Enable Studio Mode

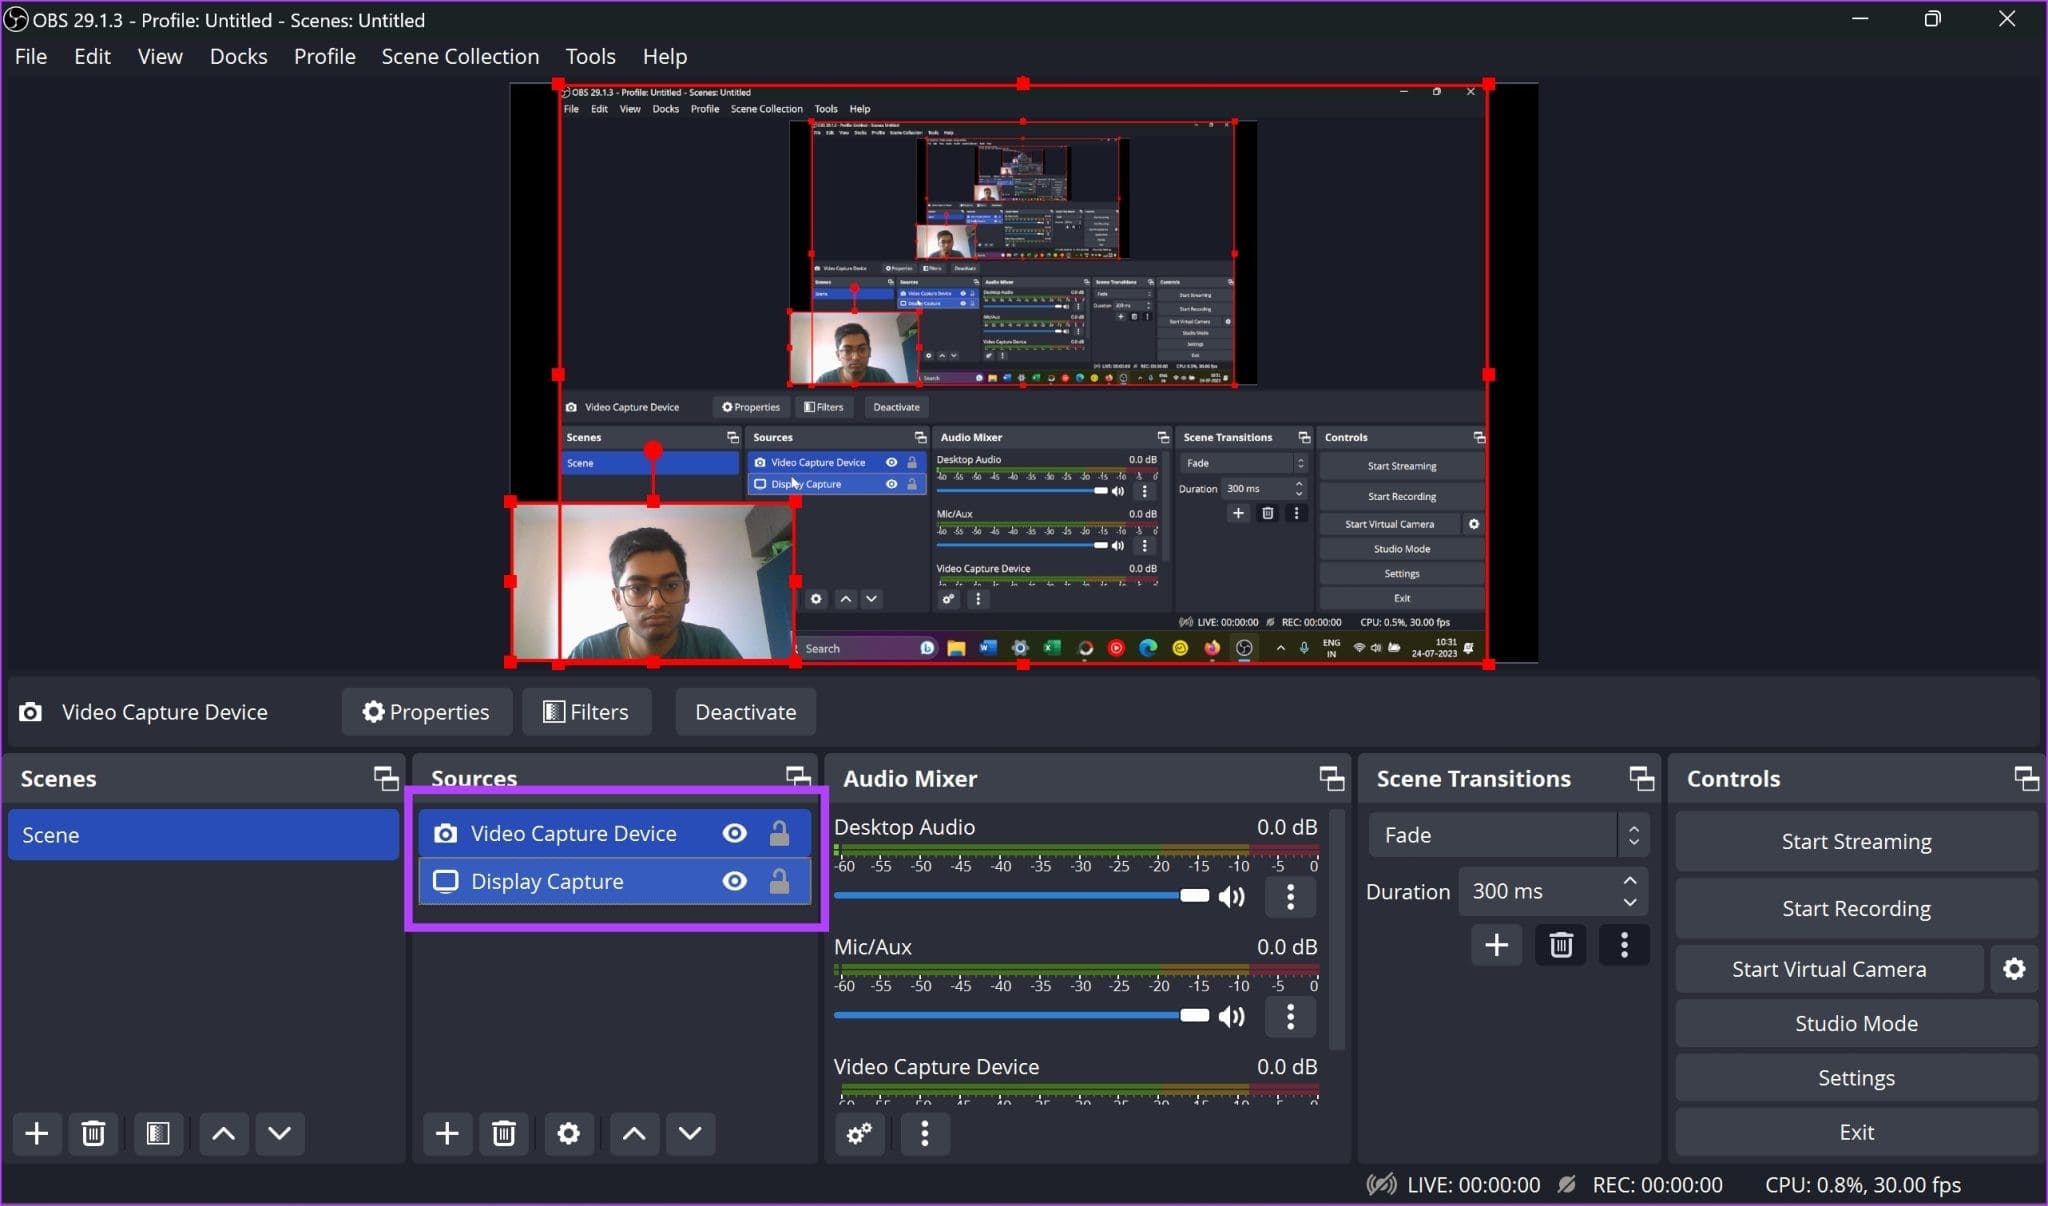click(x=1856, y=1023)
